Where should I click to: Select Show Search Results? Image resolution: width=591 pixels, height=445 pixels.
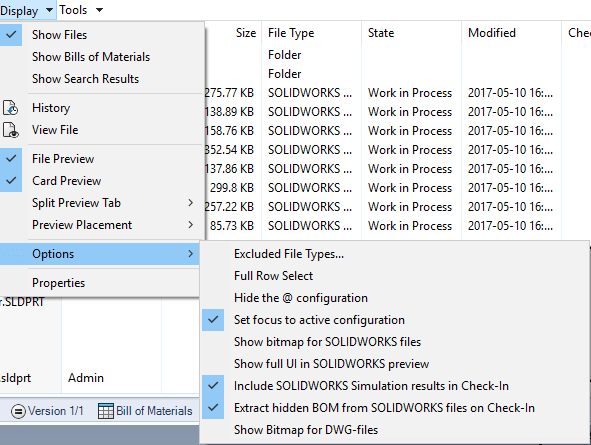click(x=86, y=79)
